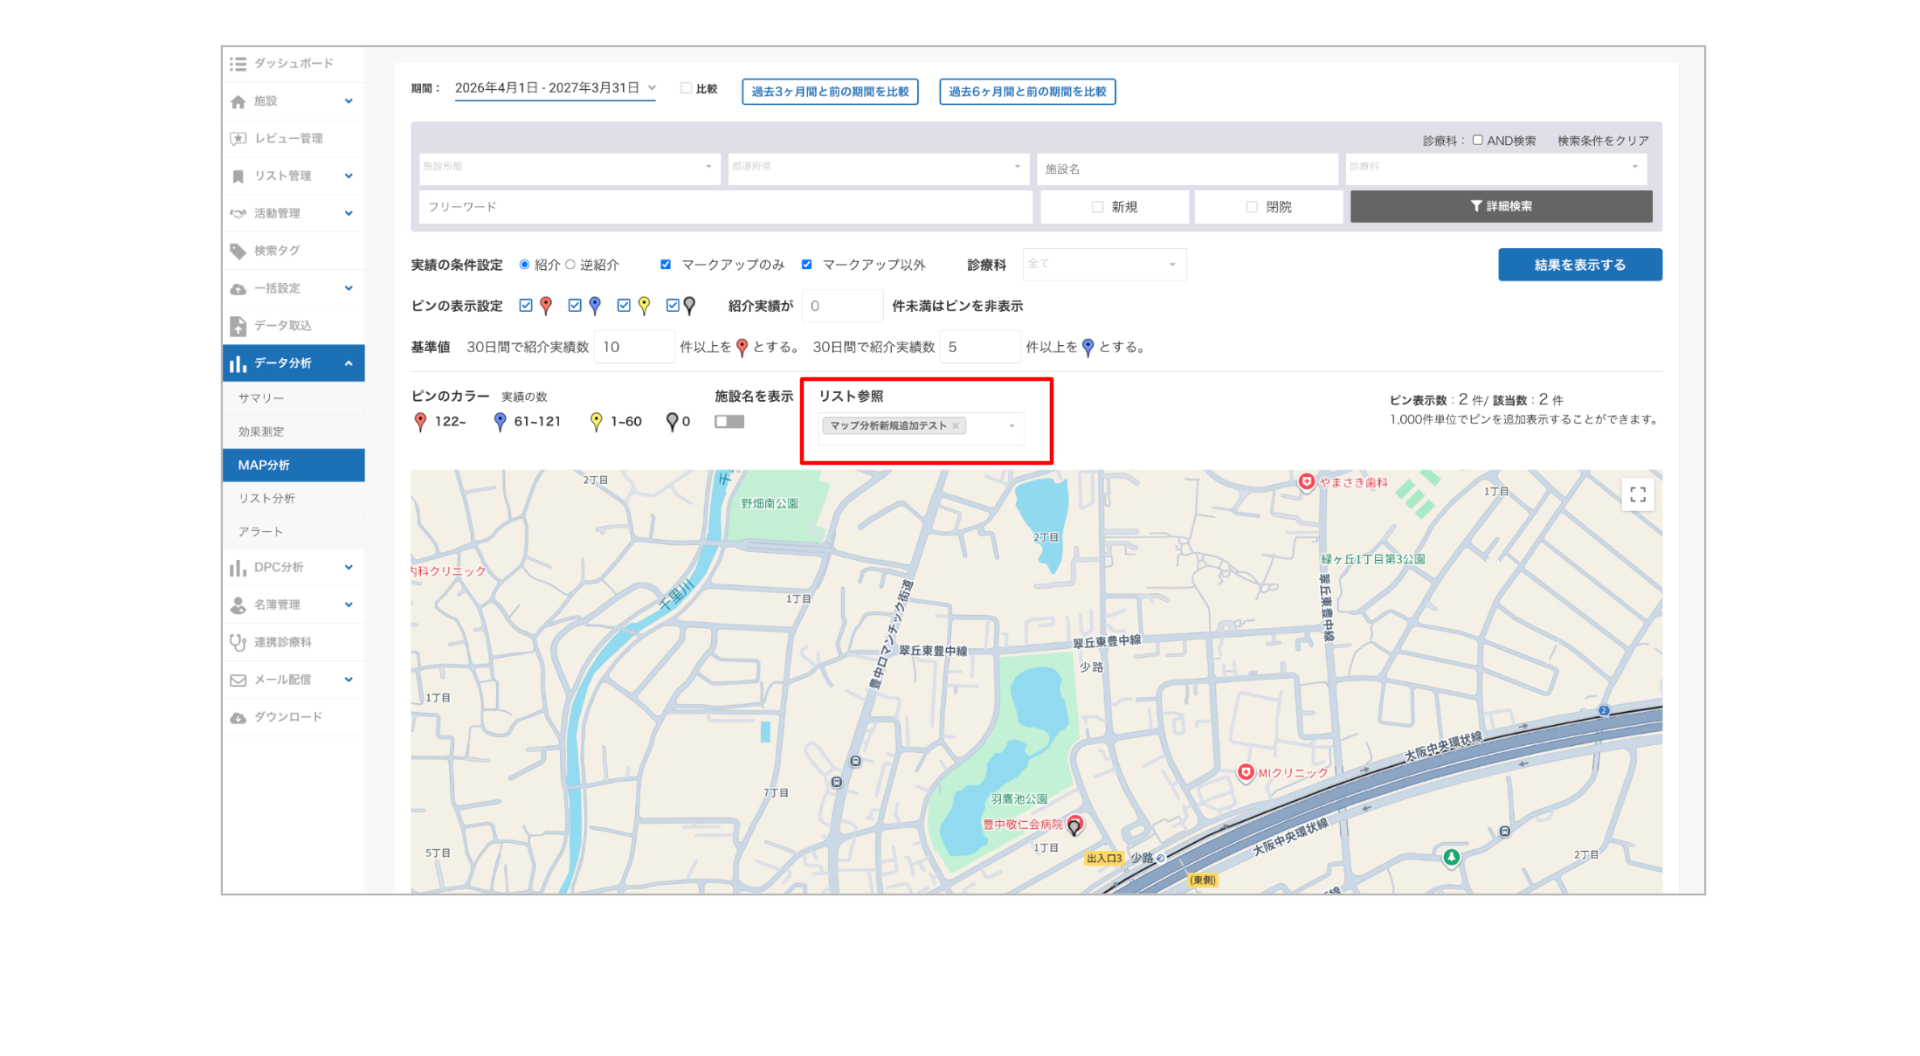Uncheck マークアップのみ checkbox
This screenshot has height=1056, width=1920.
[665, 265]
